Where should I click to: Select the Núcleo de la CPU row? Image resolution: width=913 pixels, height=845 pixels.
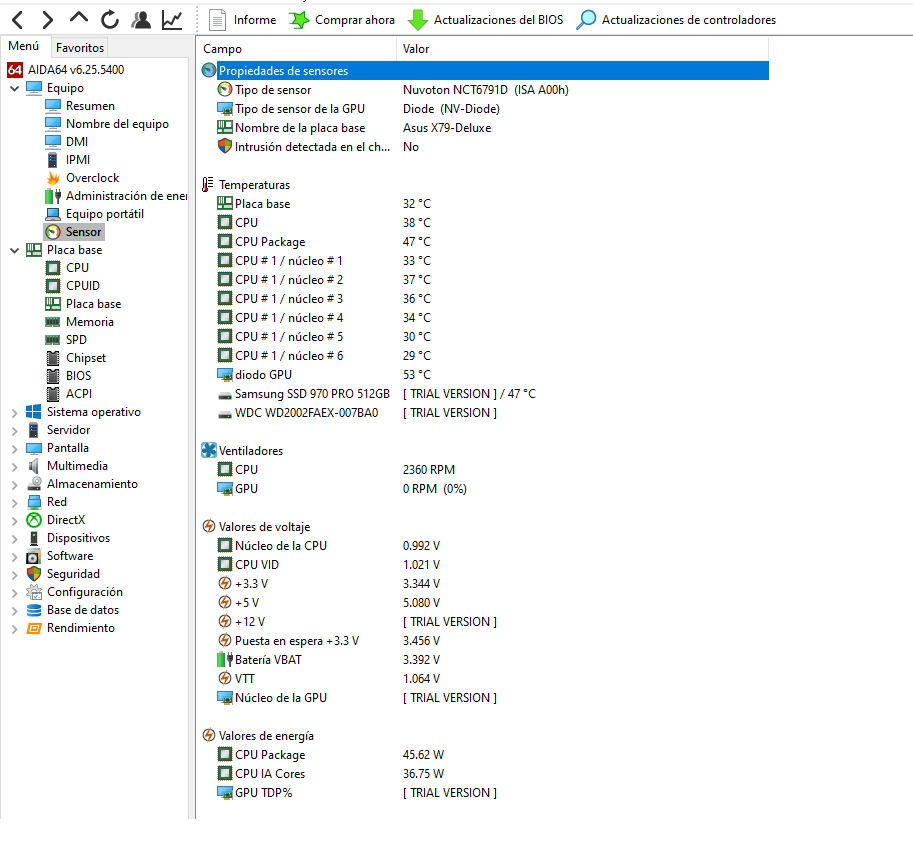point(484,546)
